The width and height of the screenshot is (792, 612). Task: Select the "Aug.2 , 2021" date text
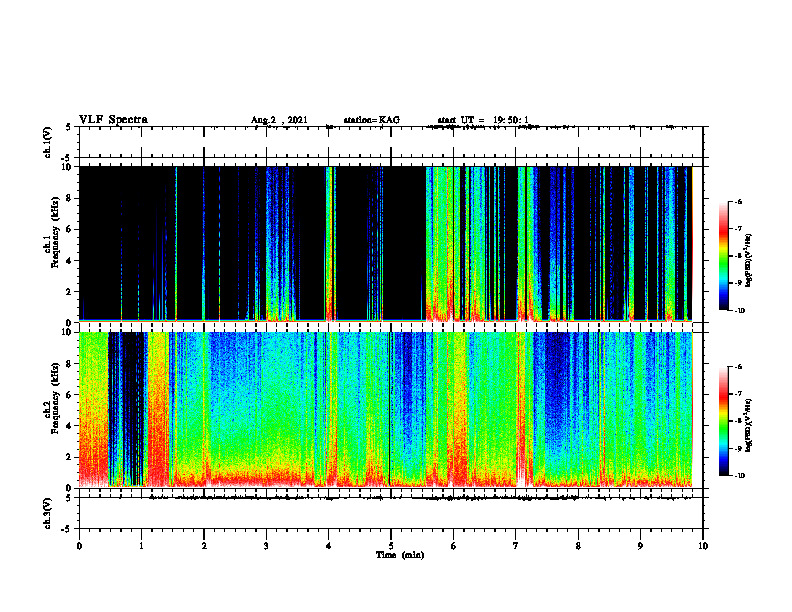point(279,120)
